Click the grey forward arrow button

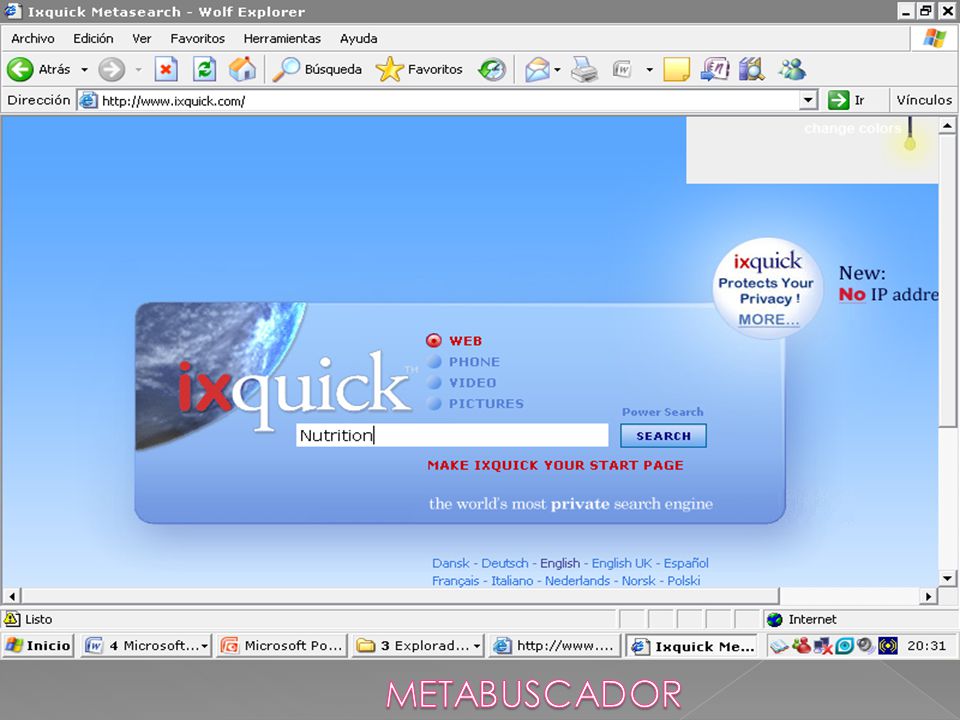pyautogui.click(x=111, y=69)
